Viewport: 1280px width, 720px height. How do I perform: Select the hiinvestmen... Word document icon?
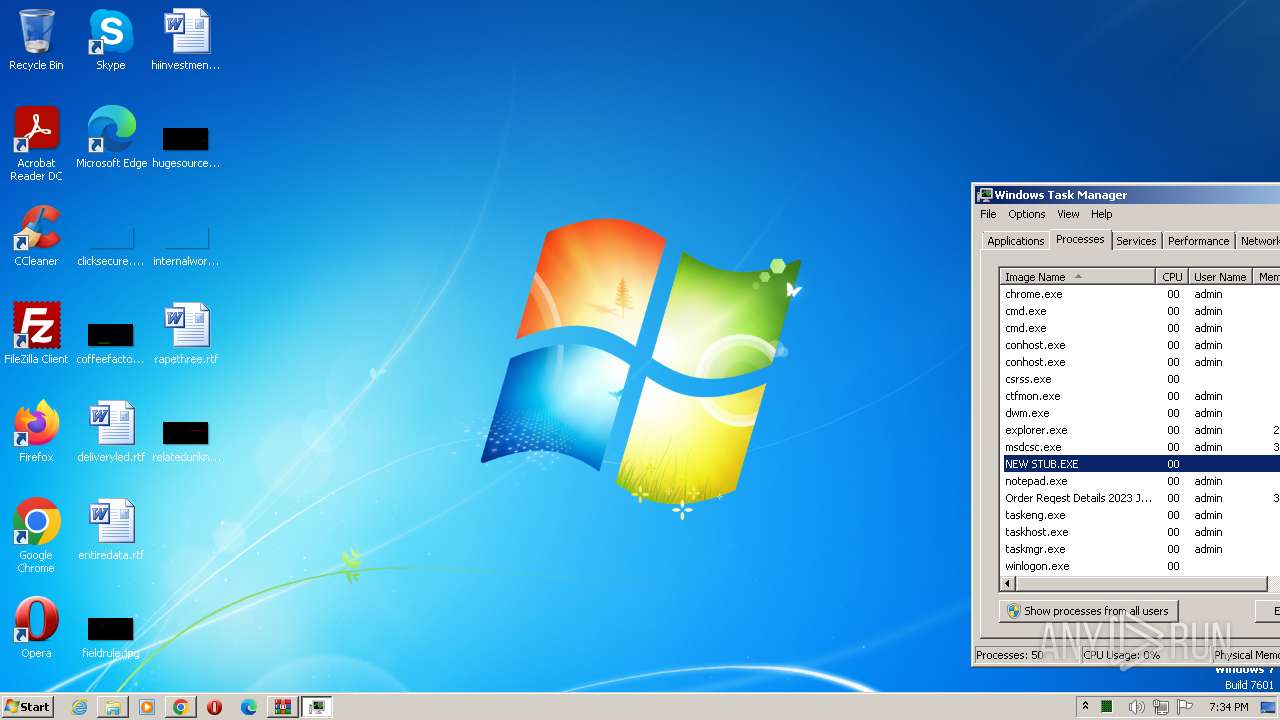tap(186, 40)
